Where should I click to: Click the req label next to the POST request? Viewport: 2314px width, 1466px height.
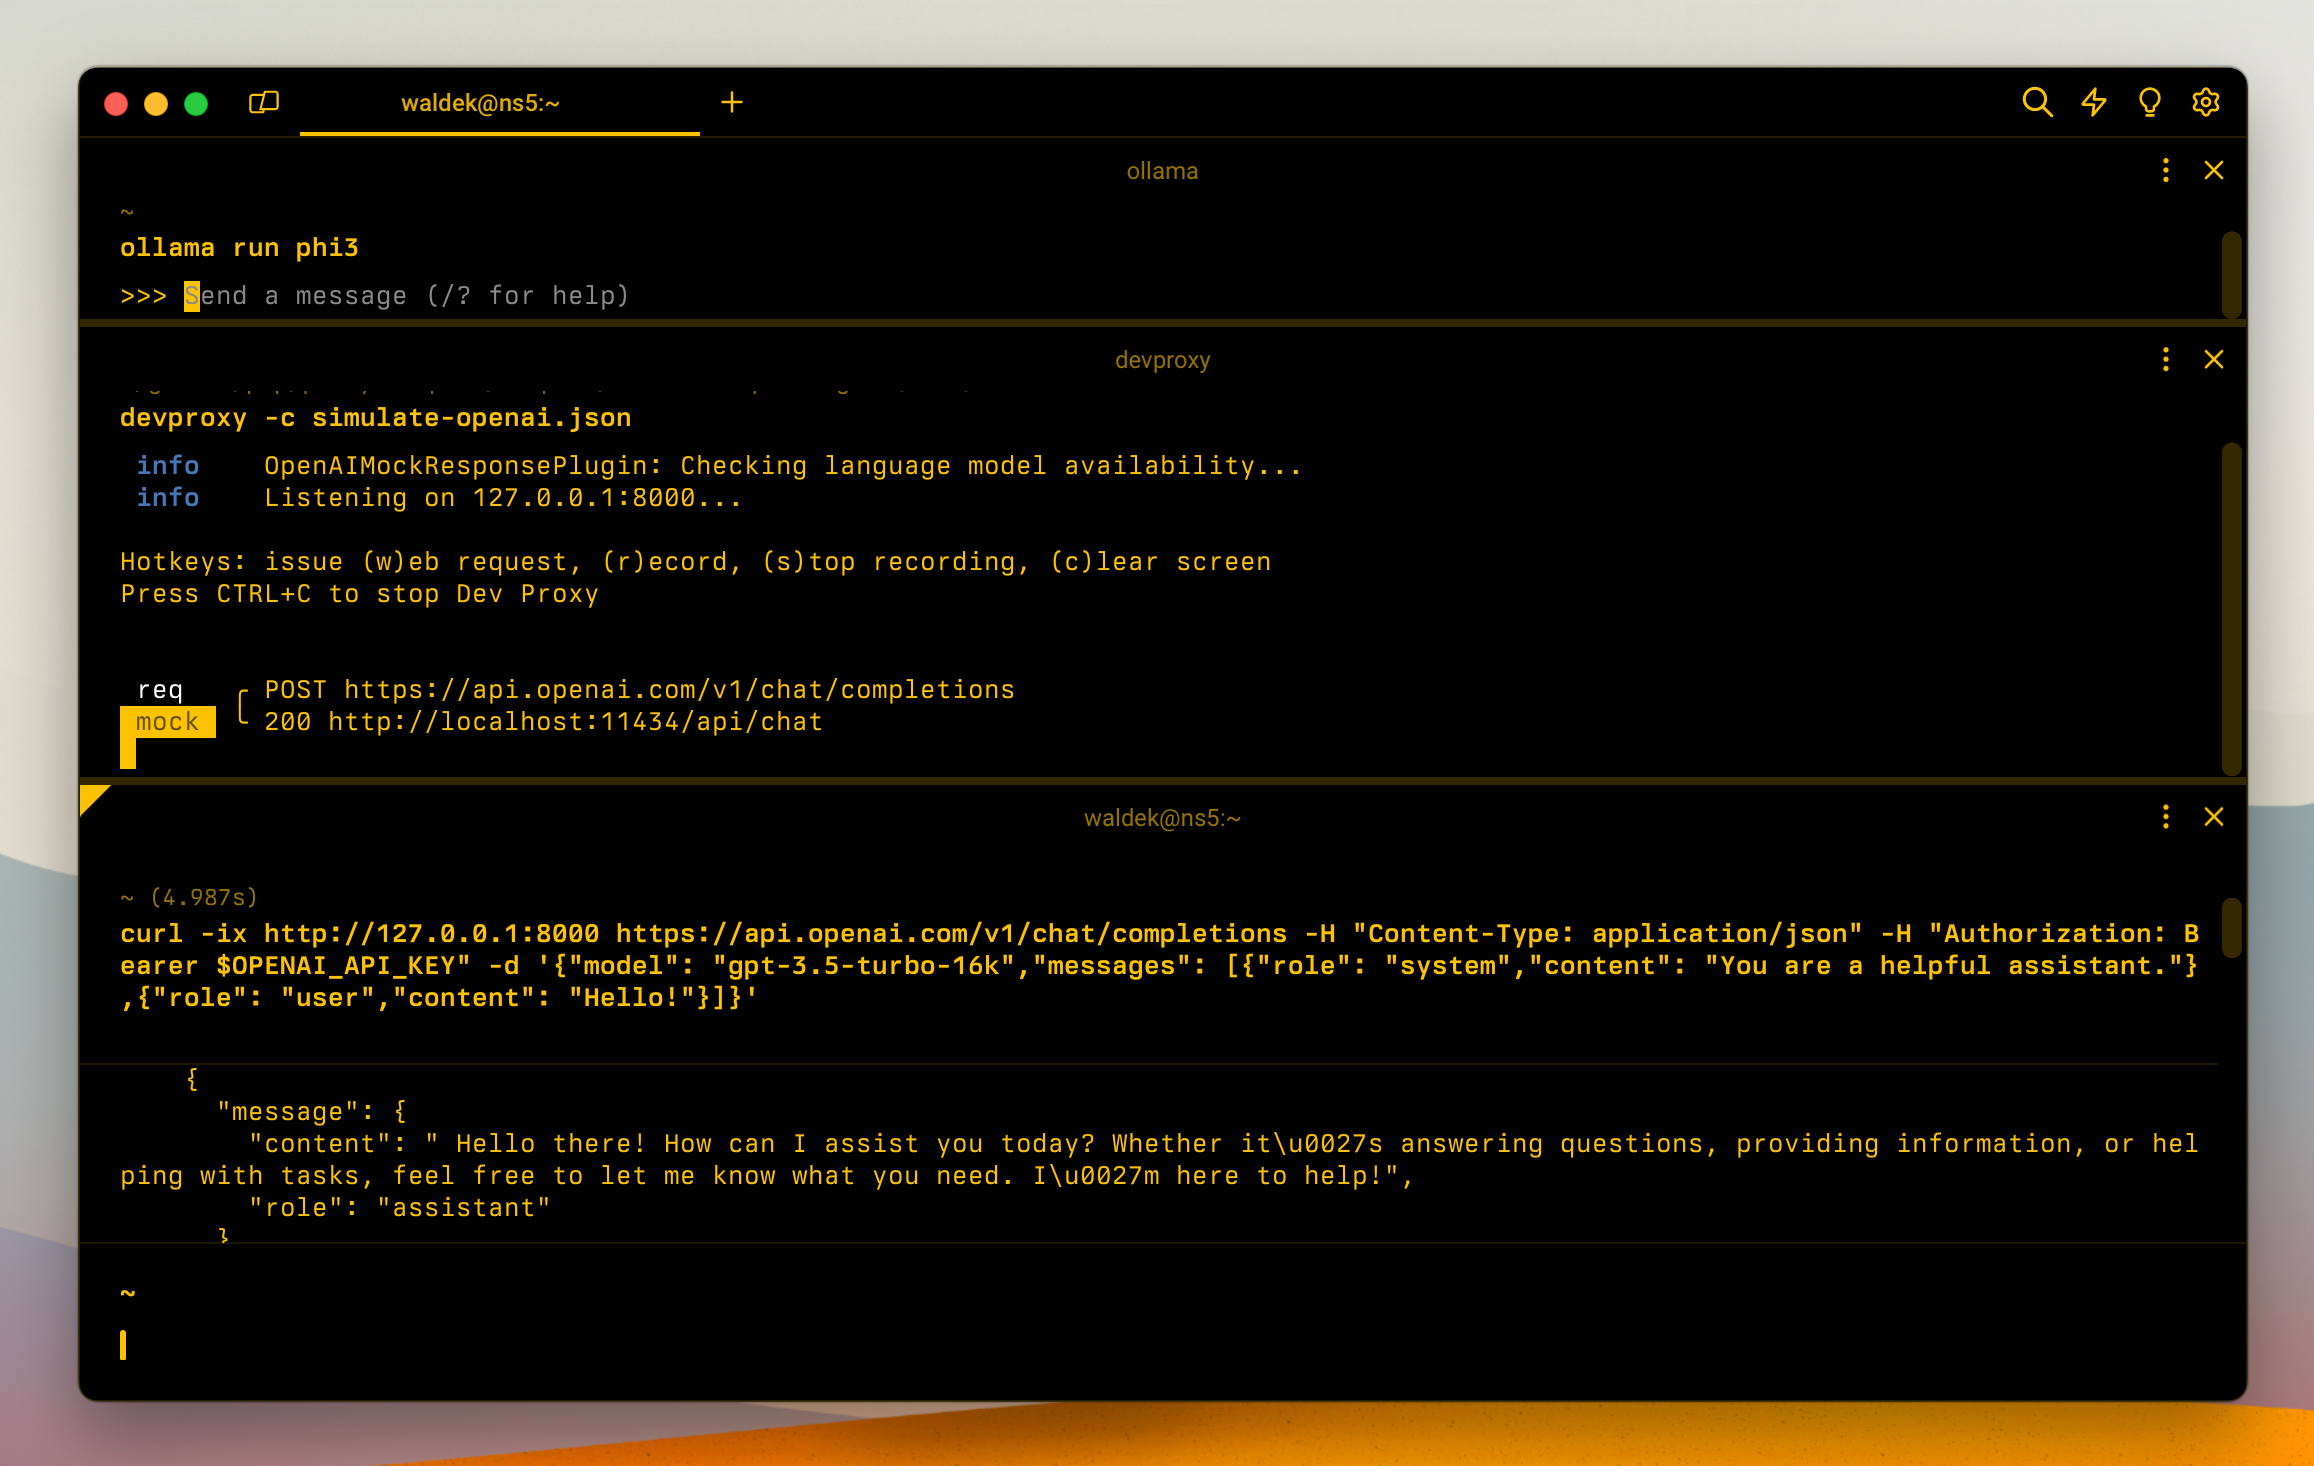click(162, 689)
